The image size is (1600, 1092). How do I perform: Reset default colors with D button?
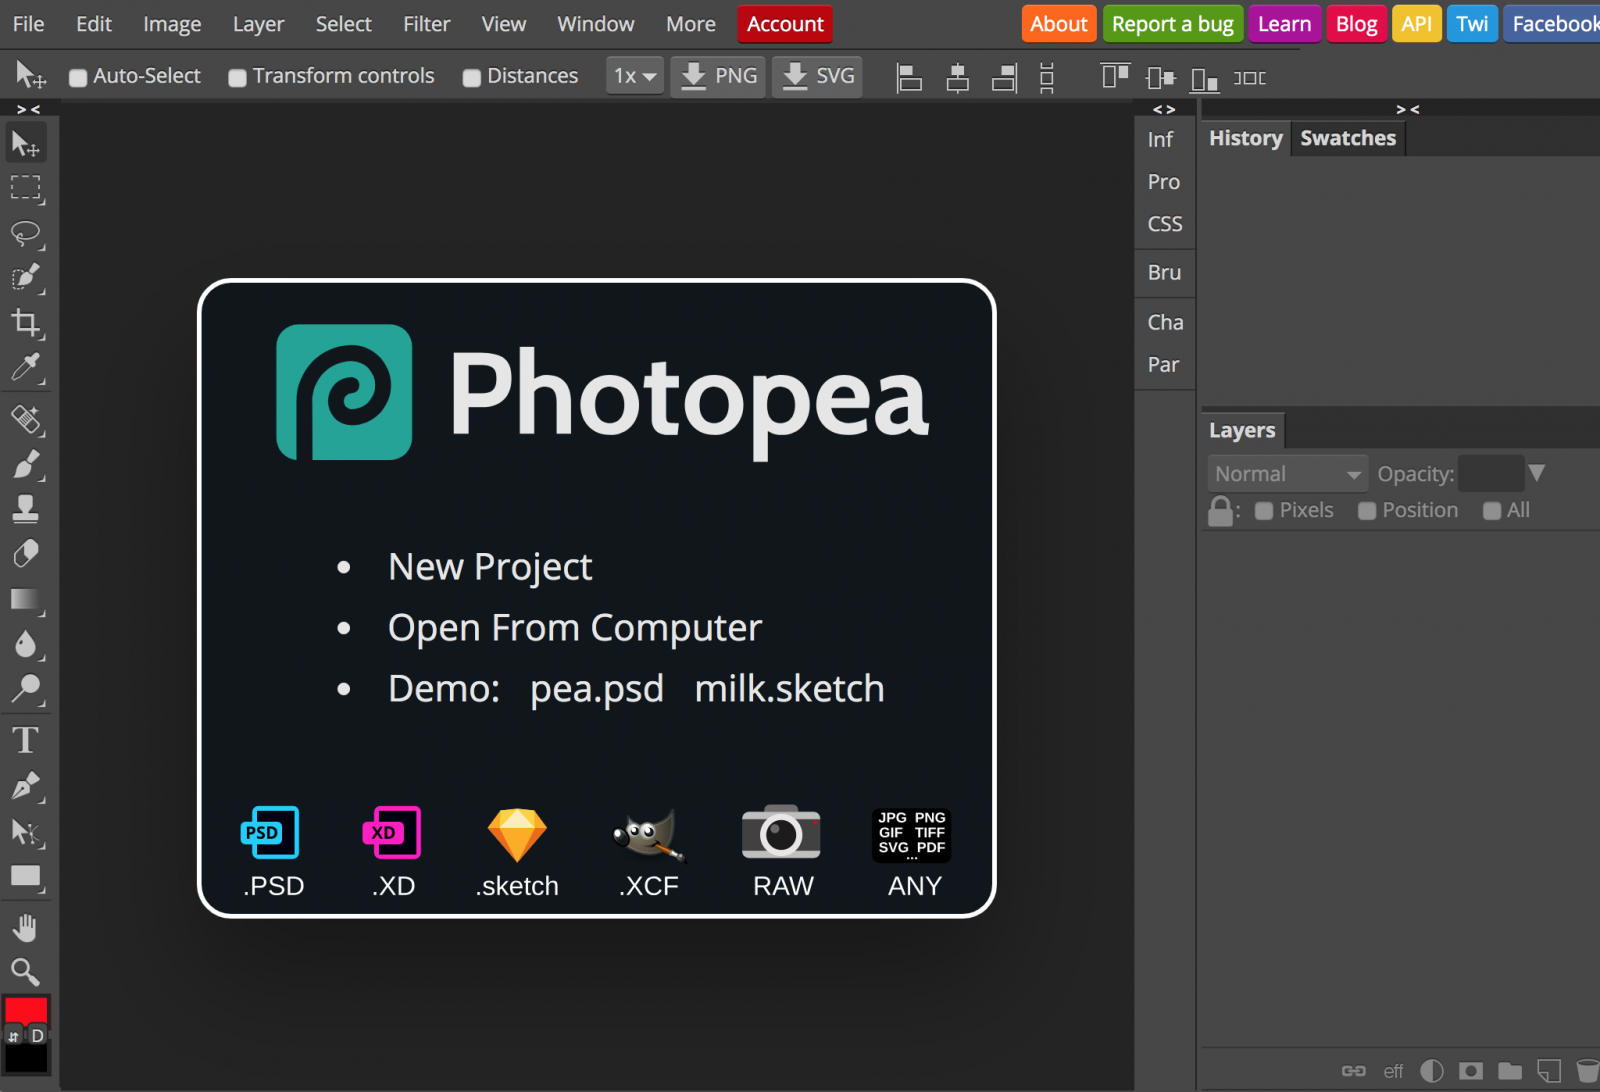tap(38, 1036)
